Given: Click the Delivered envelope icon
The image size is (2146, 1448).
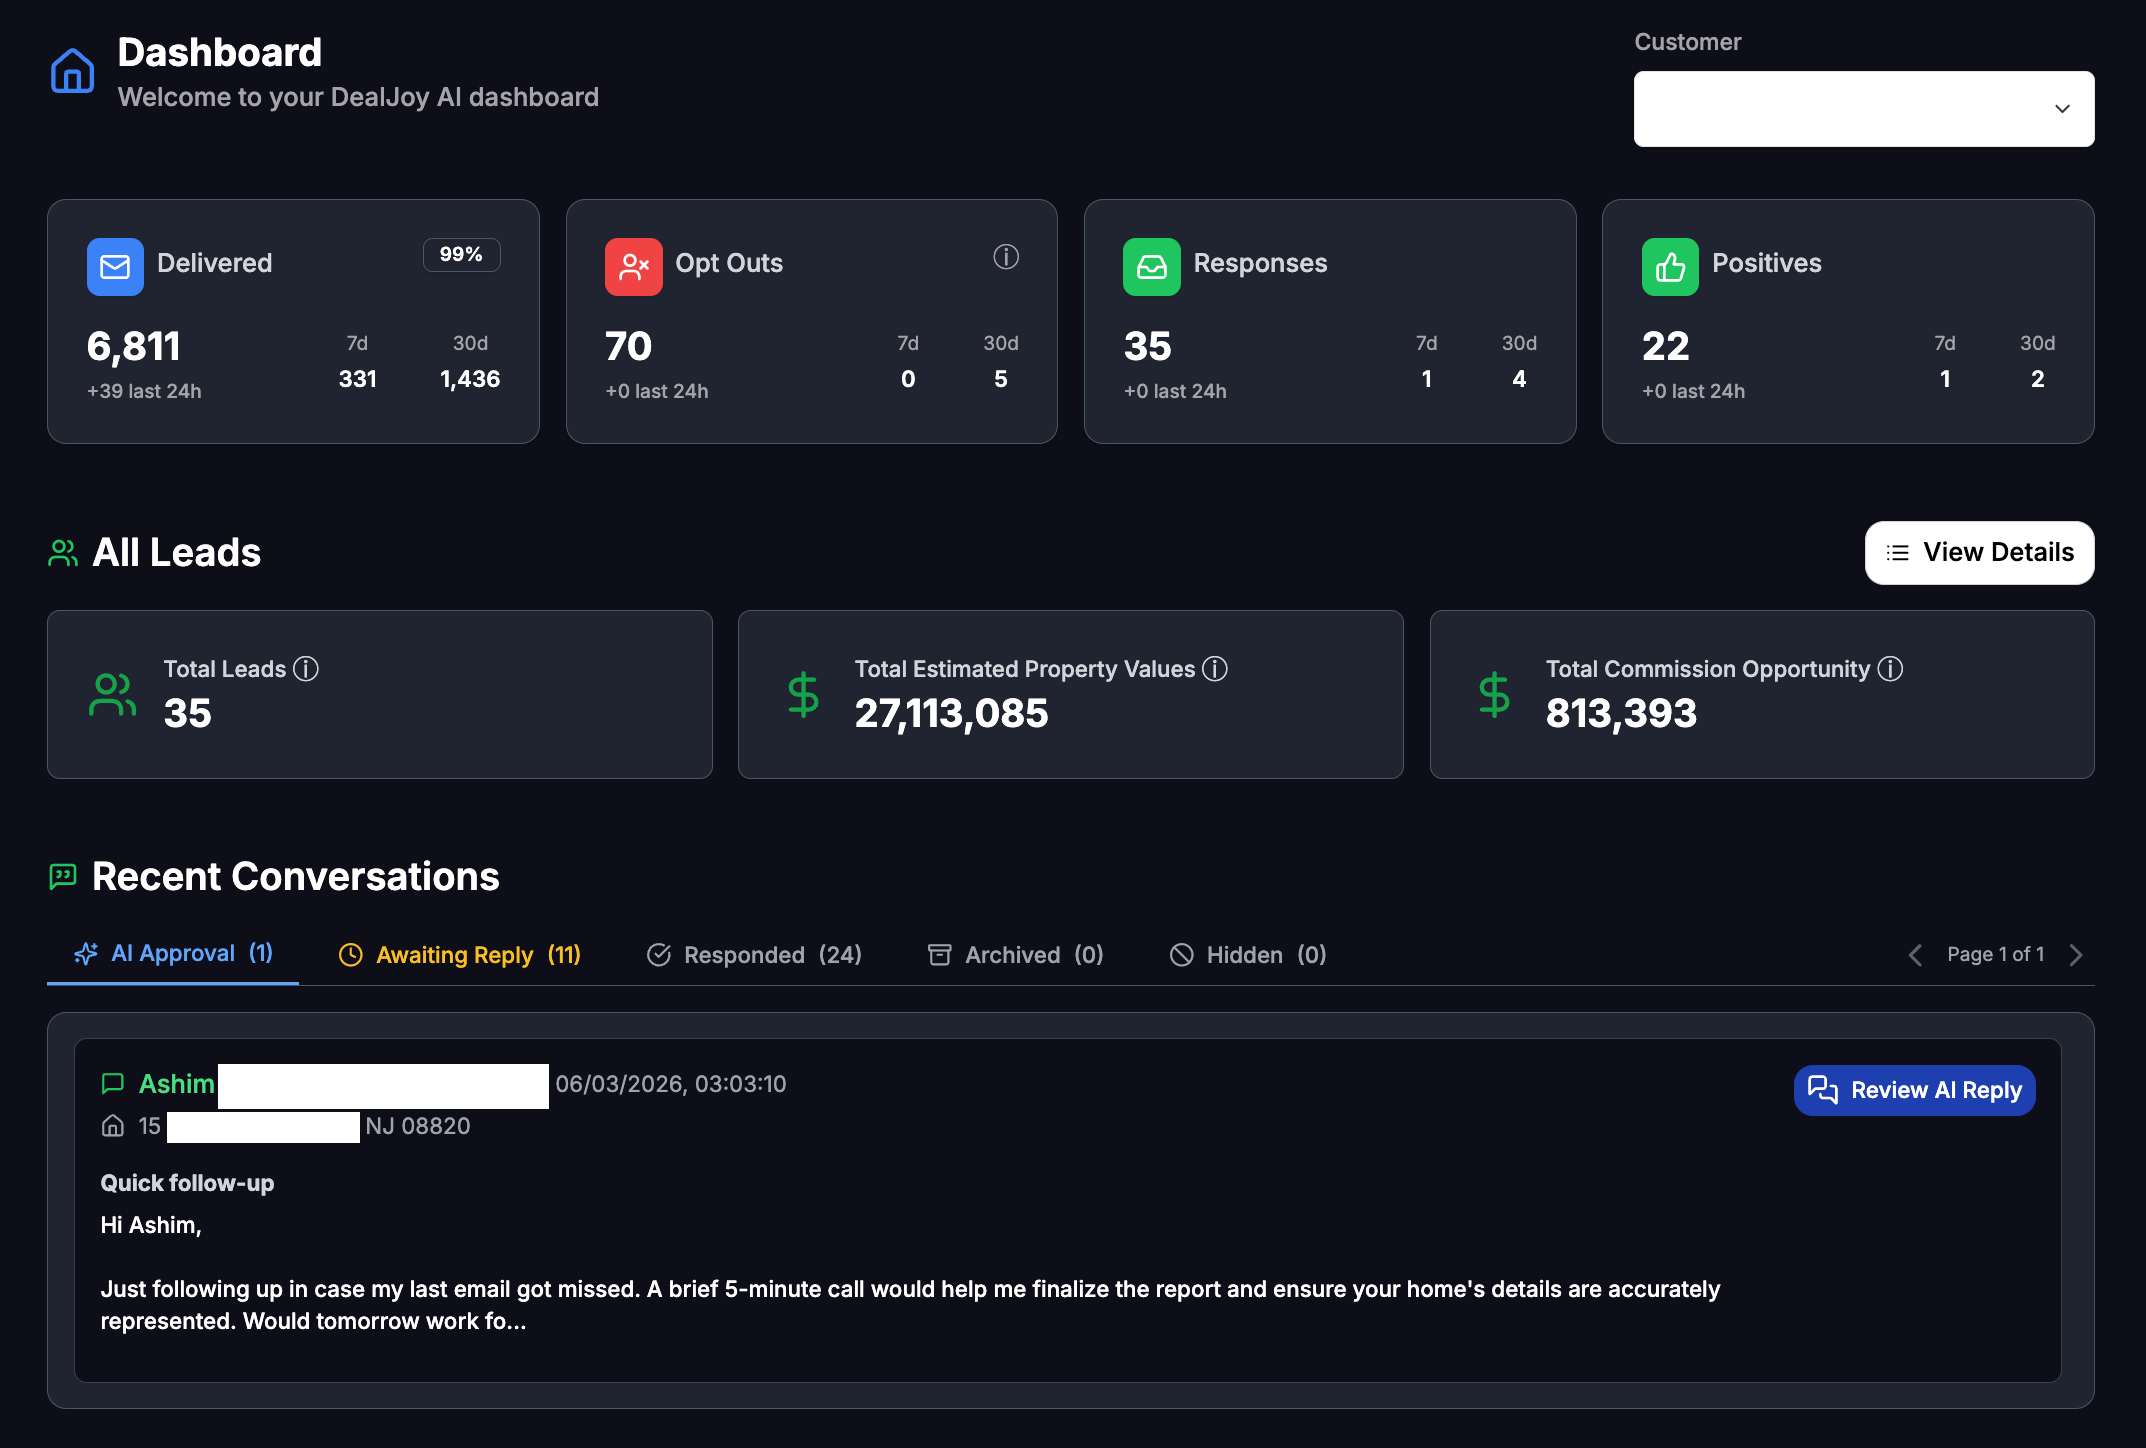Looking at the screenshot, I should (x=115, y=267).
